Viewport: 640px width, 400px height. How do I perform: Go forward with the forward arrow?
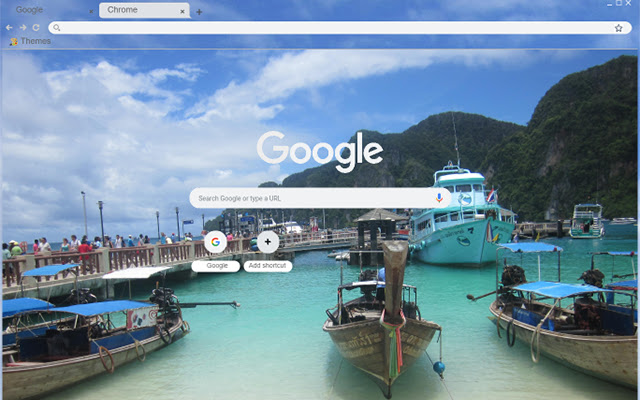coord(23,27)
